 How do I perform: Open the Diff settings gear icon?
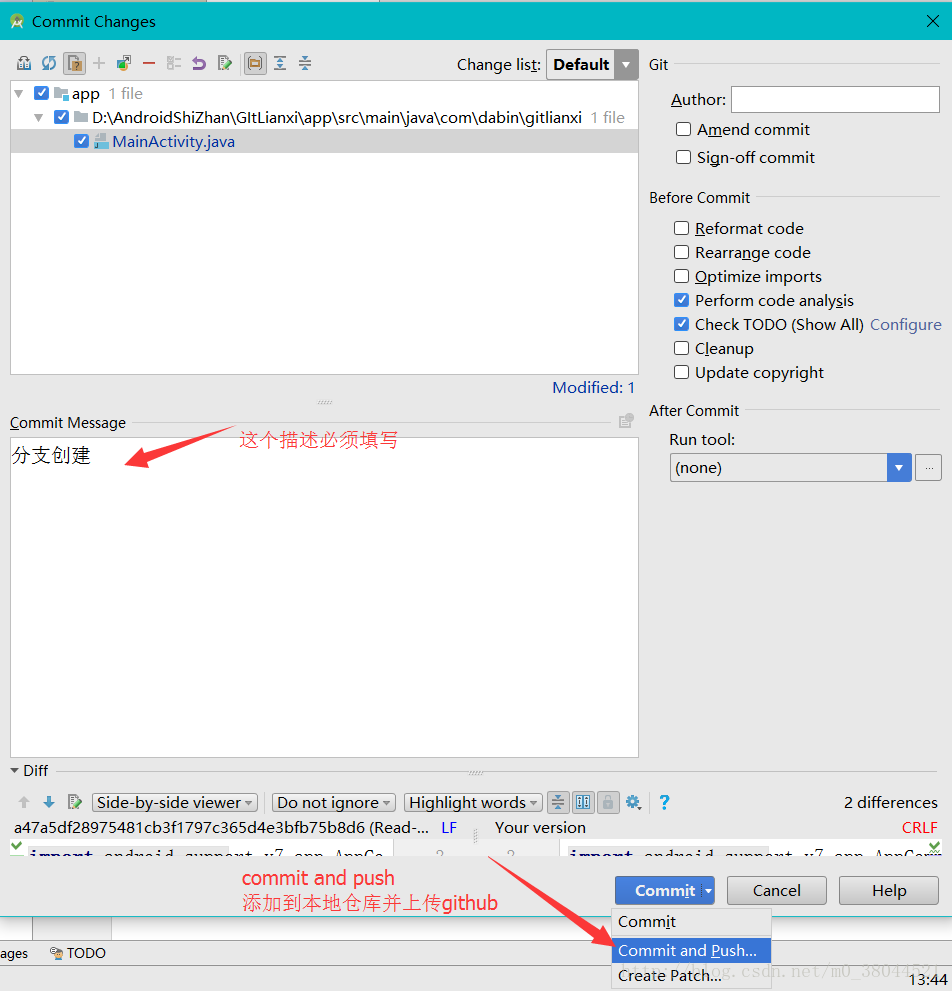[633, 802]
